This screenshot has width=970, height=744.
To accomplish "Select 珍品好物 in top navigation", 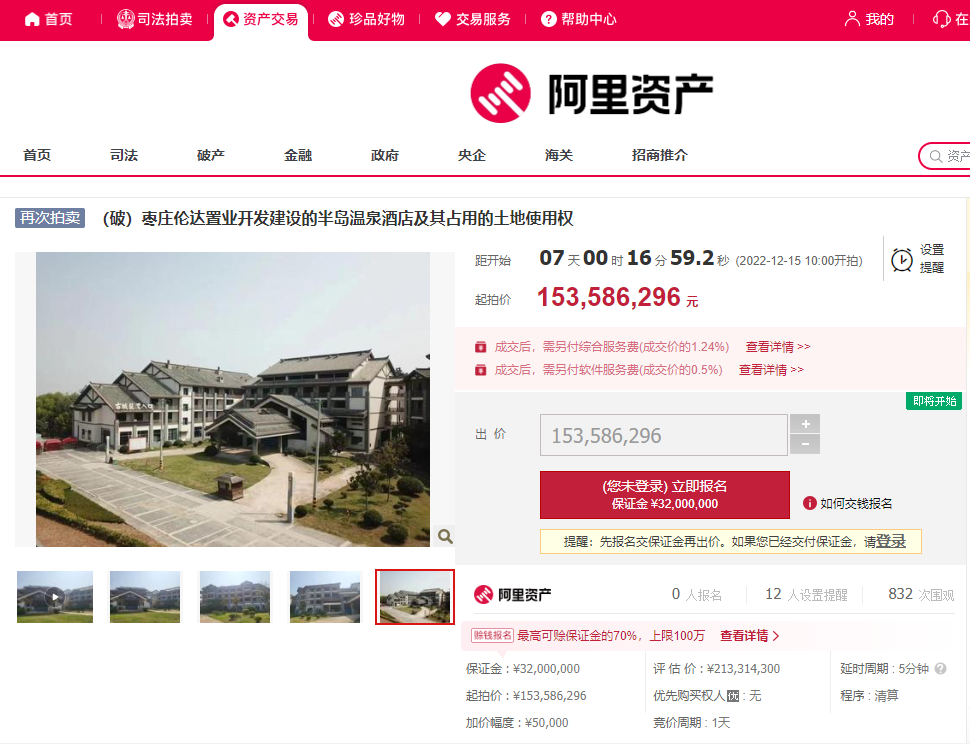I will 366,19.
